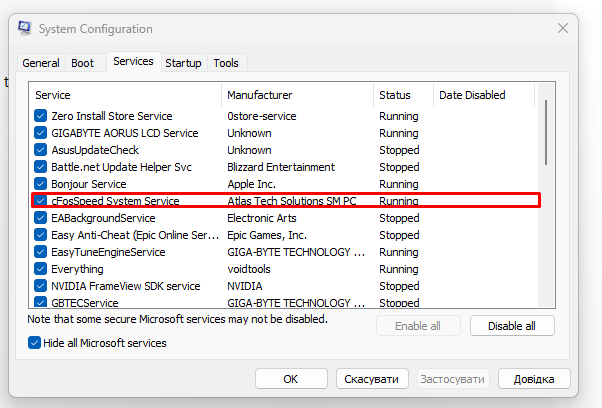
Task: Toggle EABackgroundService checkbox
Action: tap(40, 218)
